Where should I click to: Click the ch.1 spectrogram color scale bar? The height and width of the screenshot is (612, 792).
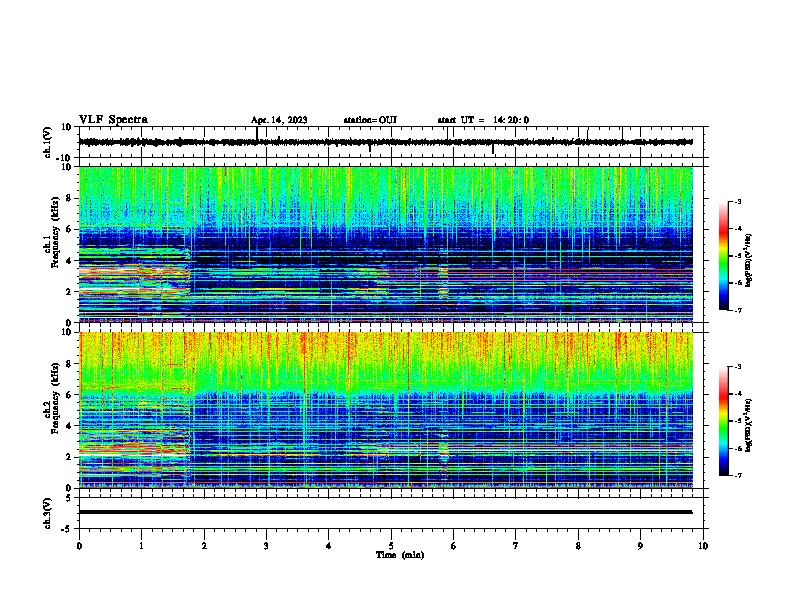tap(723, 256)
